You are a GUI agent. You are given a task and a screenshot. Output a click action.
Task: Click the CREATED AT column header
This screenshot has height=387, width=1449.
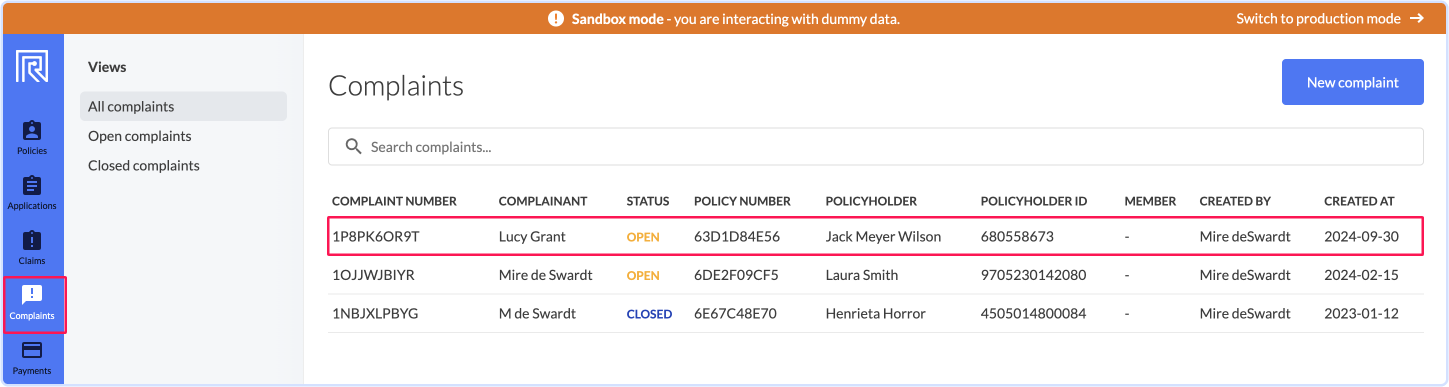tap(1359, 201)
